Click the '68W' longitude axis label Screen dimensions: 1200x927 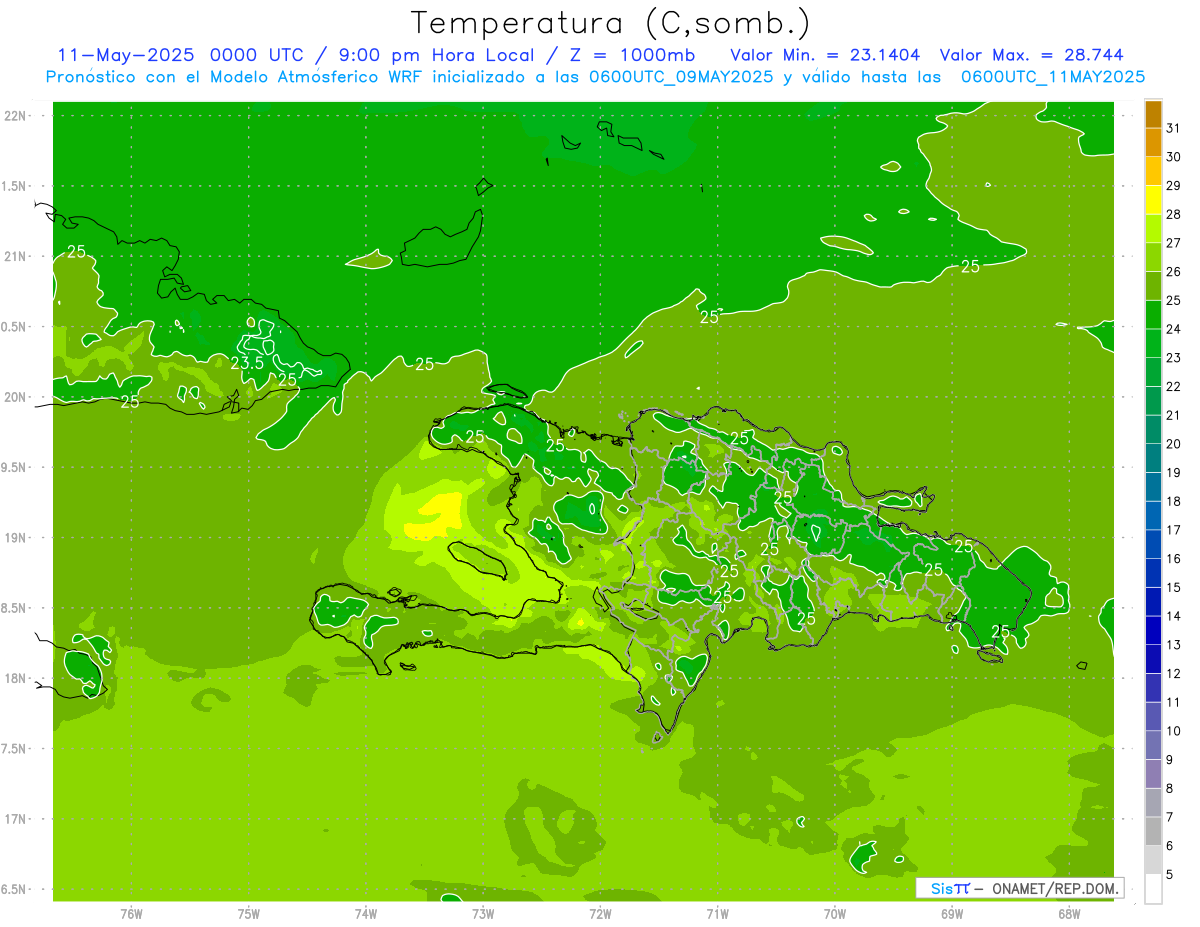[1069, 913]
